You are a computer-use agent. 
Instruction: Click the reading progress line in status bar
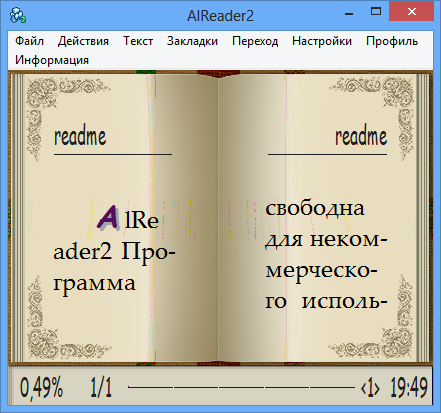pos(242,387)
